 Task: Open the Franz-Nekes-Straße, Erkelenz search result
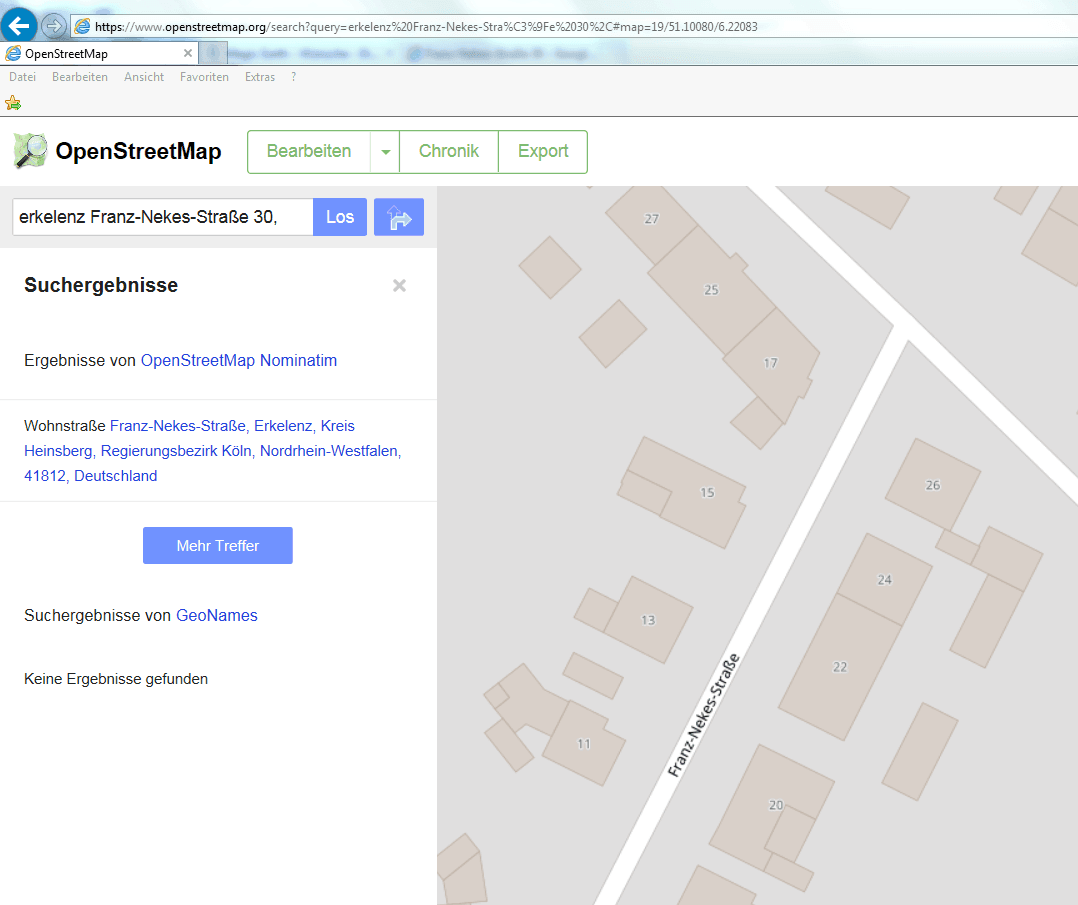(213, 450)
